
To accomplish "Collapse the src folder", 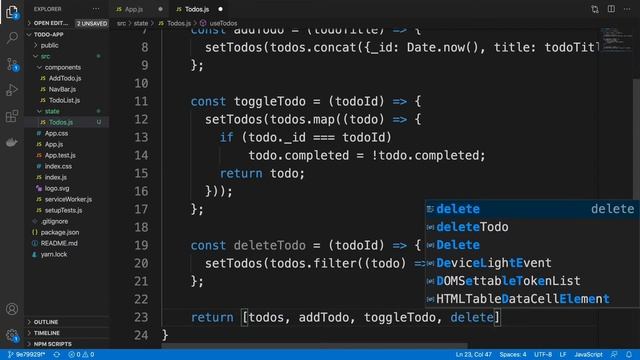I will tap(45, 56).
